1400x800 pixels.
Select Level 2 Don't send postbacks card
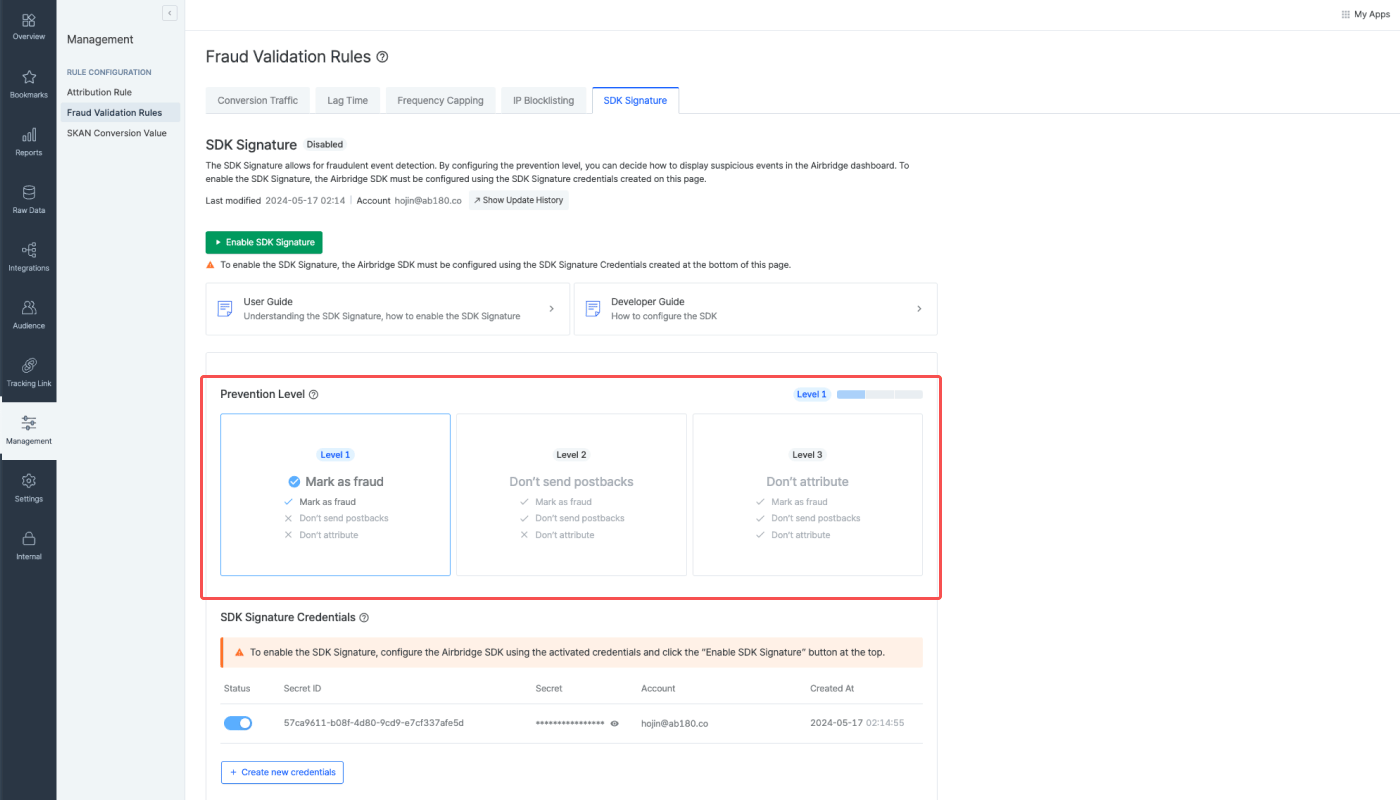click(x=571, y=495)
